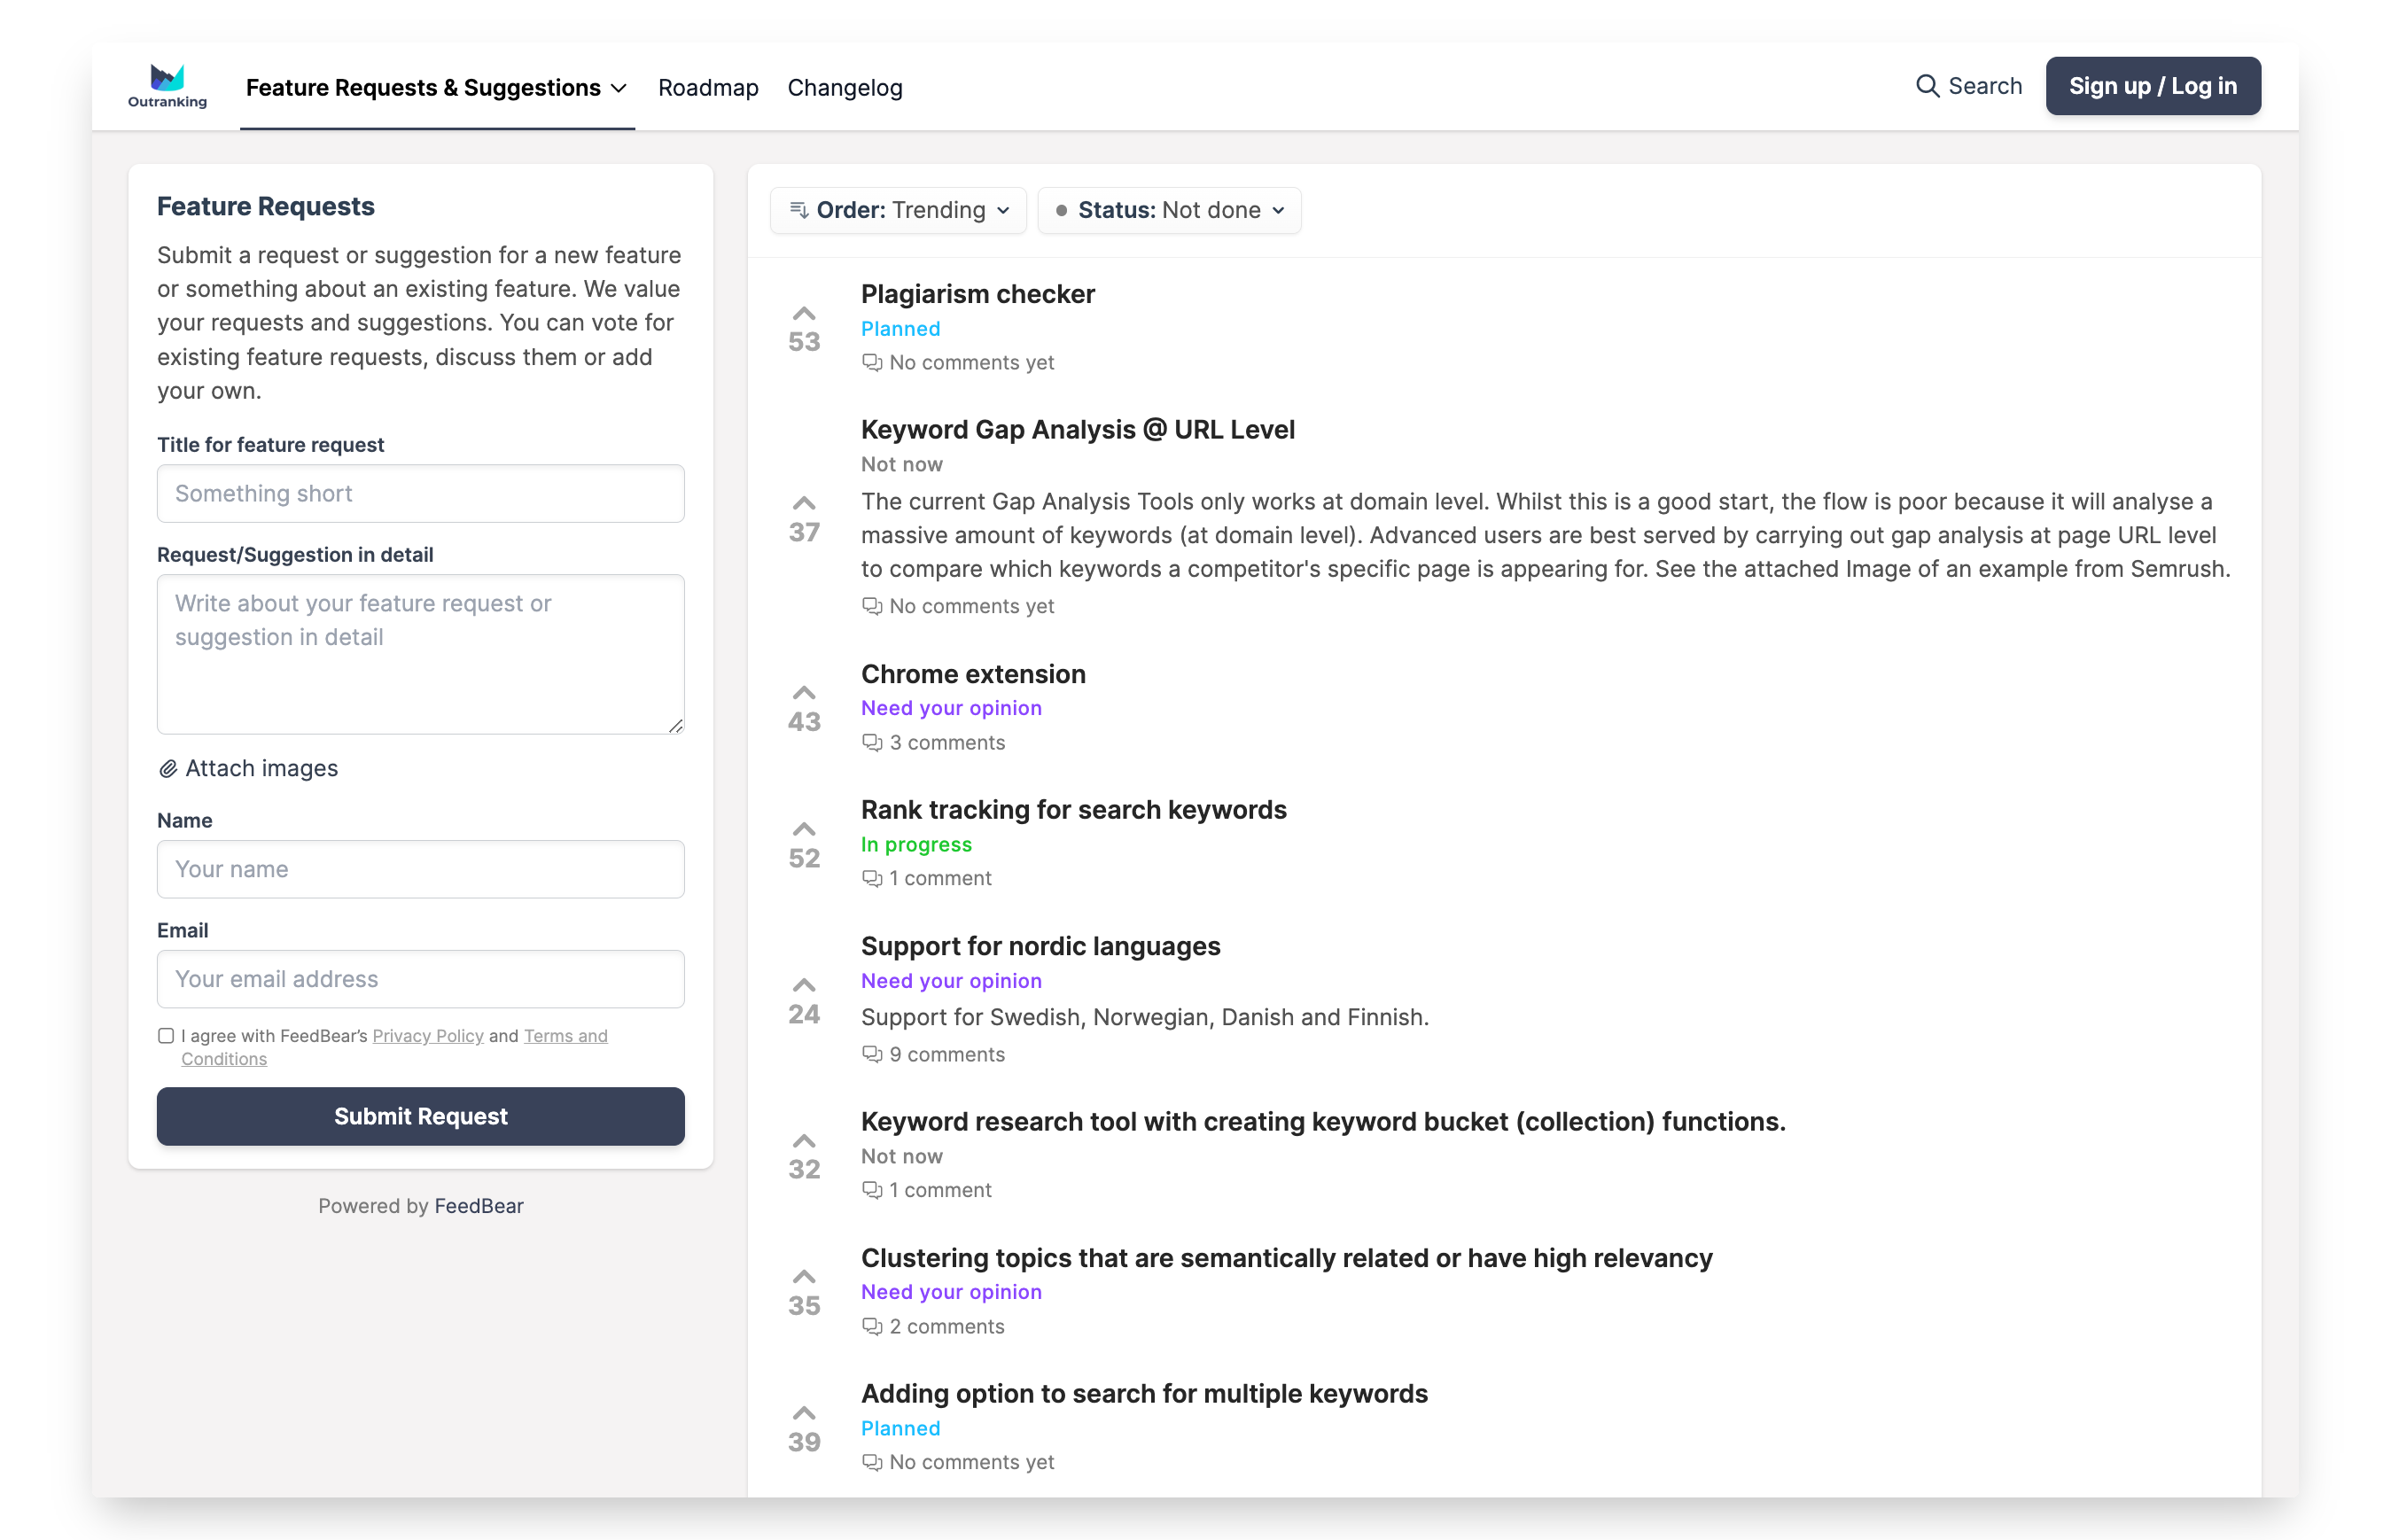Image resolution: width=2391 pixels, height=1540 pixels.
Task: Focus the Title for feature request field
Action: click(420, 493)
